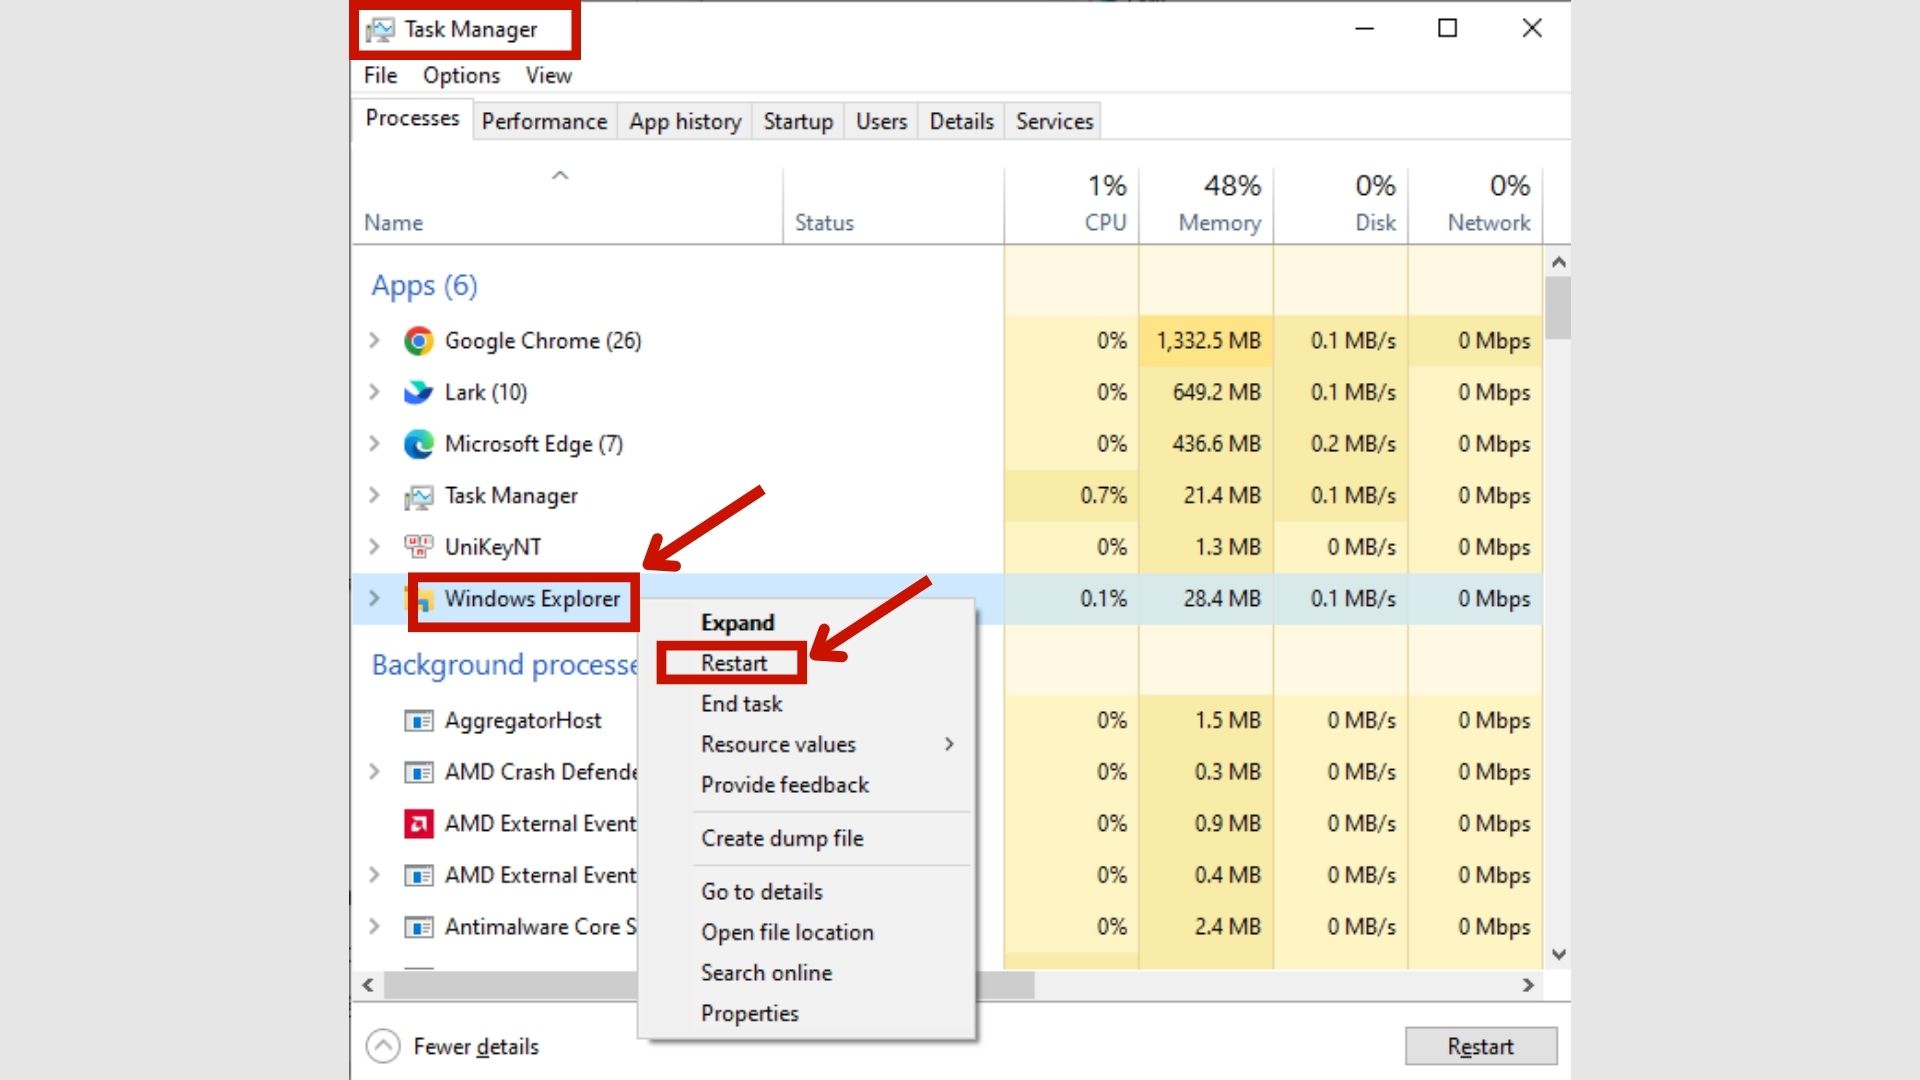This screenshot has height=1080, width=1920.
Task: Expand the Google Chrome process group
Action: coord(374,341)
